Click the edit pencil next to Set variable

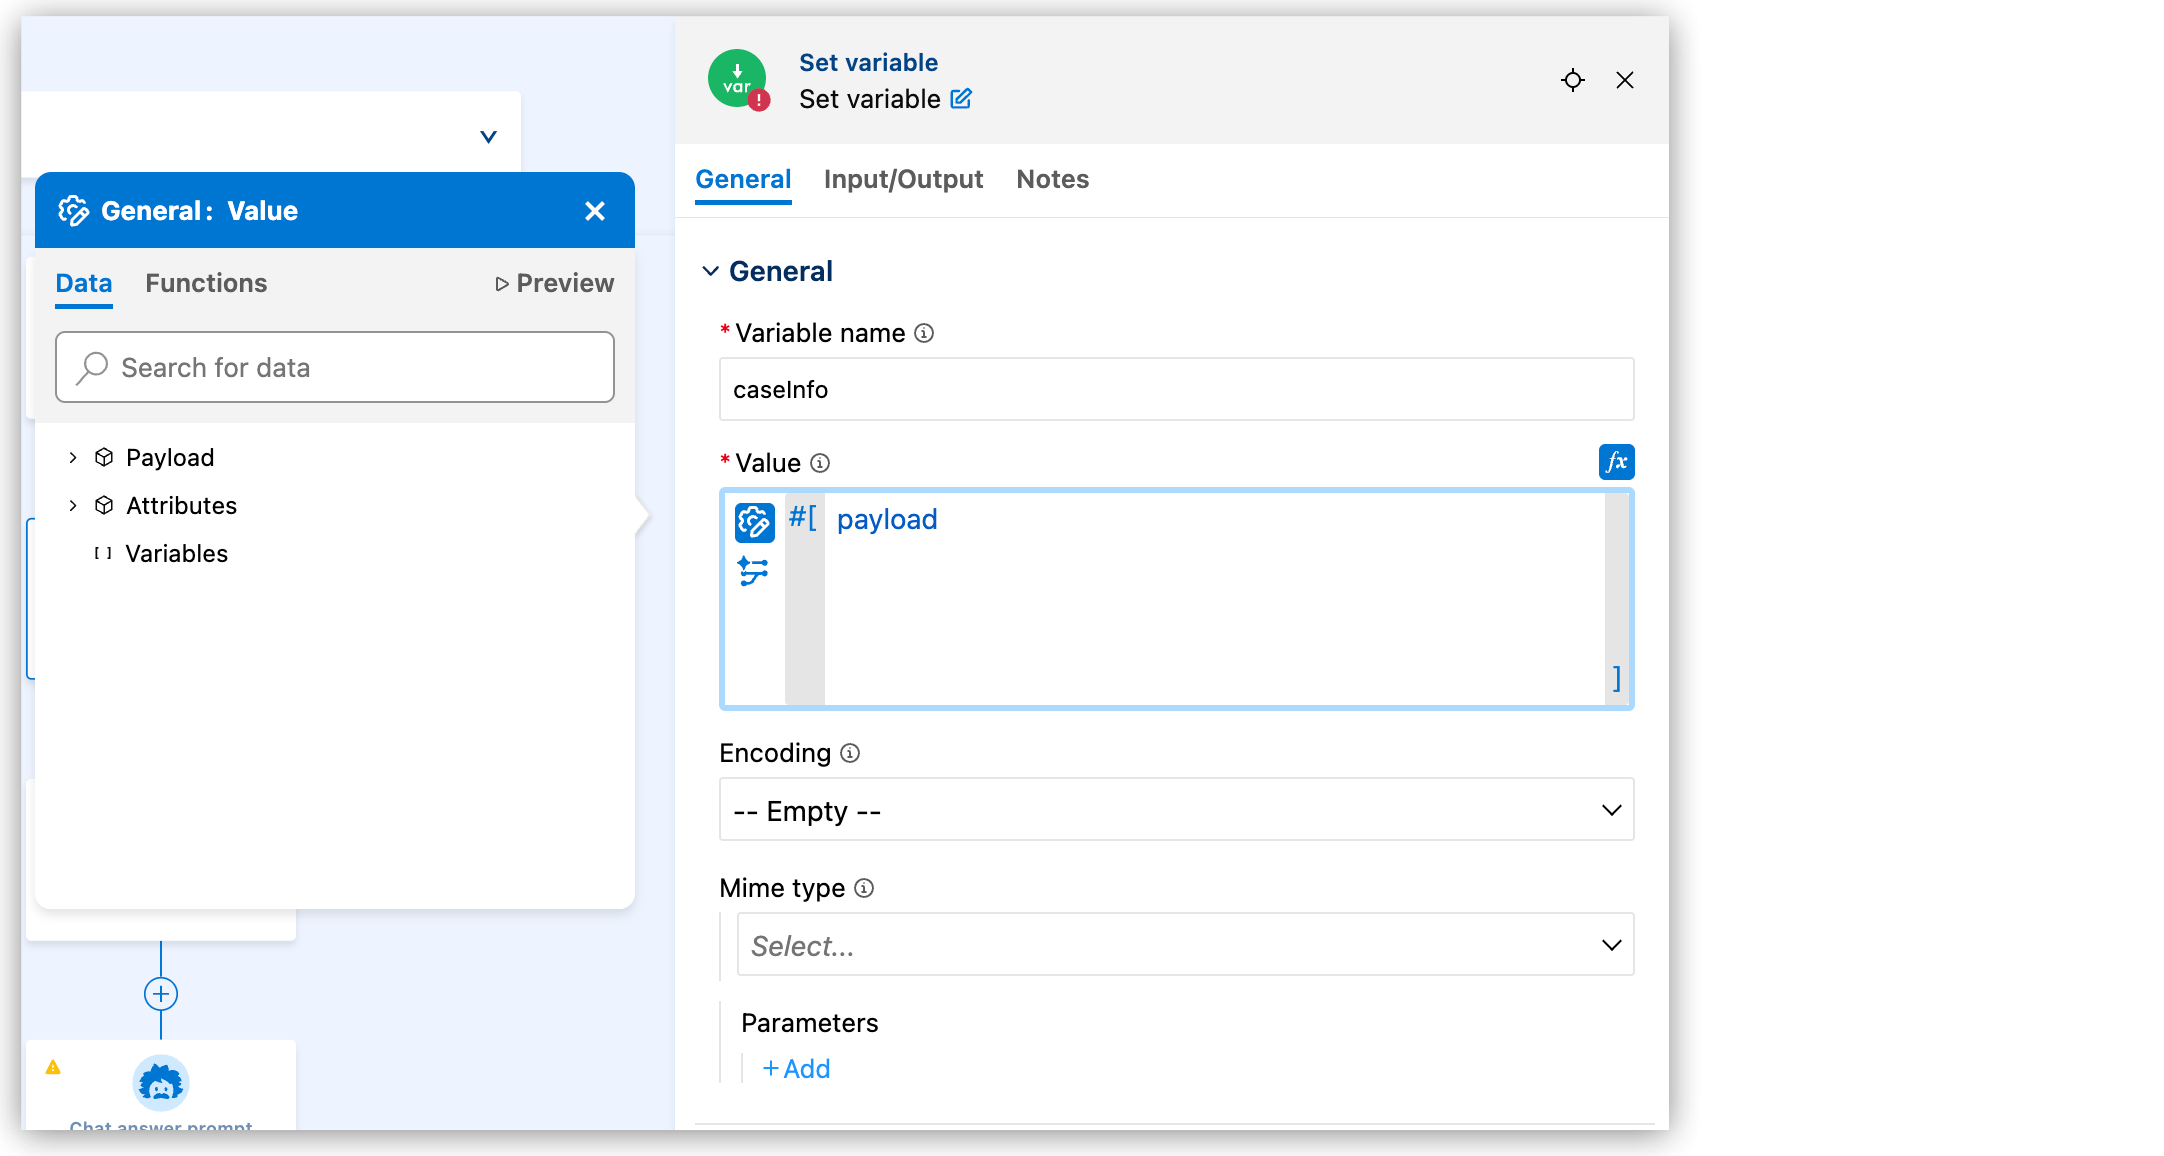[x=962, y=99]
